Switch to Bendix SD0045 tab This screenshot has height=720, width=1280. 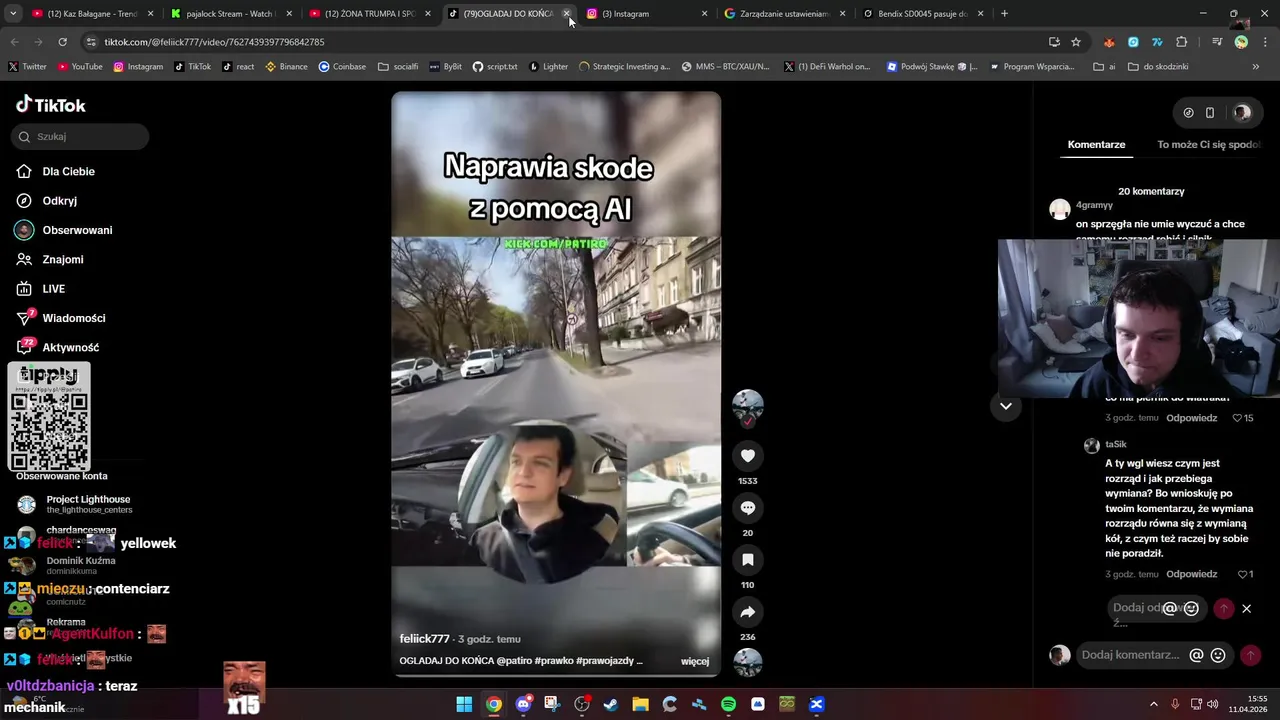[923, 14]
